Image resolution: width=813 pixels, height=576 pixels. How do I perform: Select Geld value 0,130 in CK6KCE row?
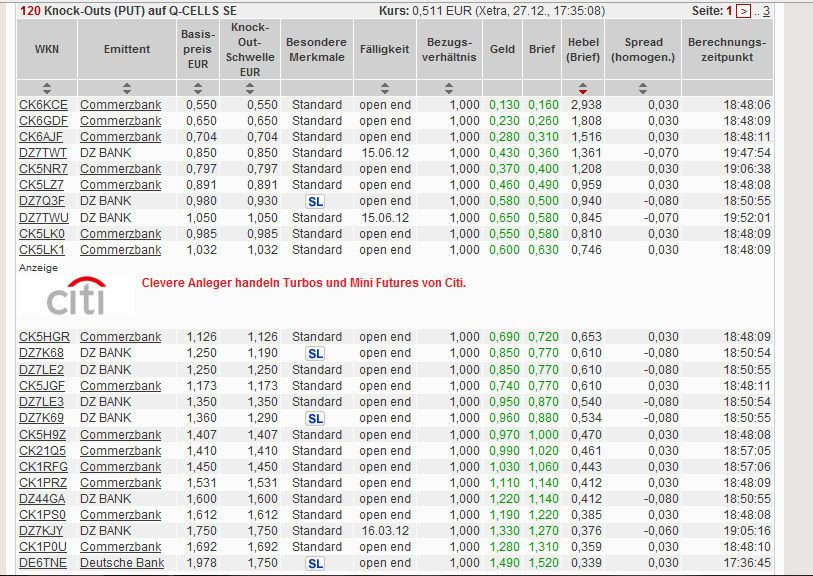pyautogui.click(x=504, y=105)
